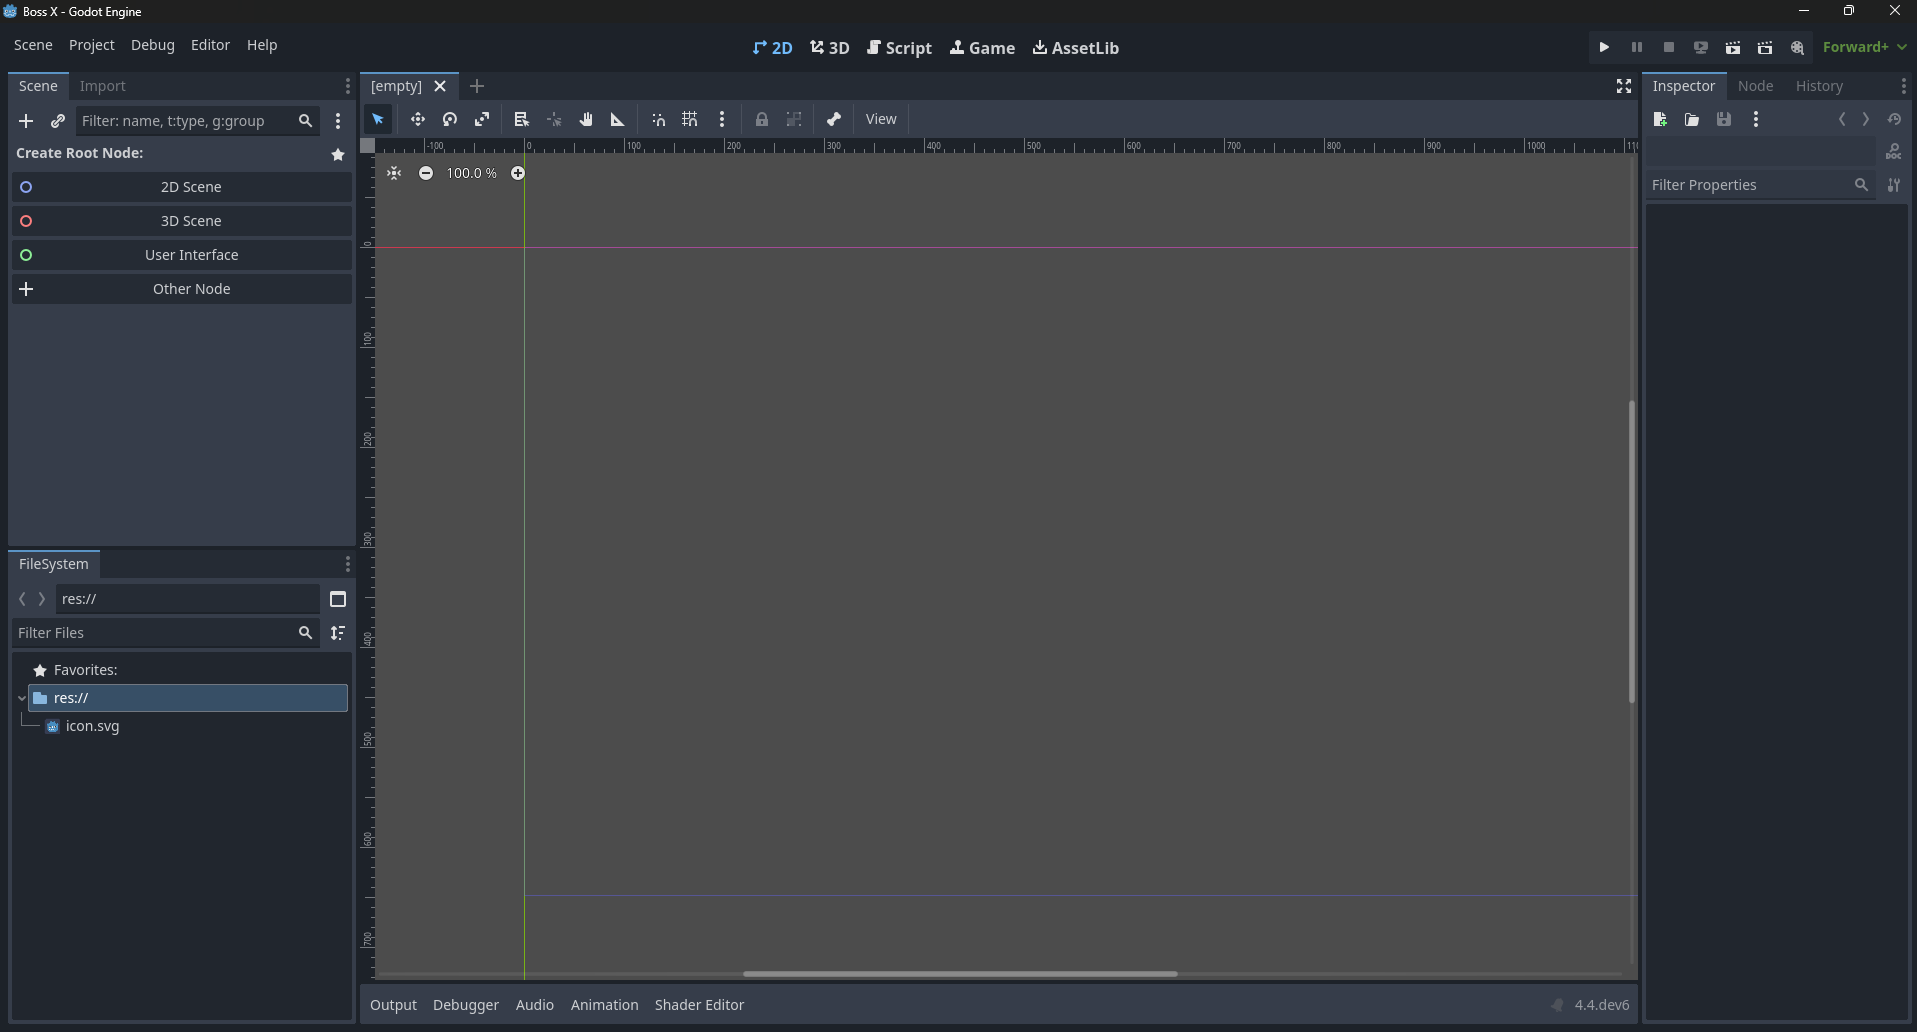
Task: Select the Pan Mode hand tool
Action: (586, 119)
